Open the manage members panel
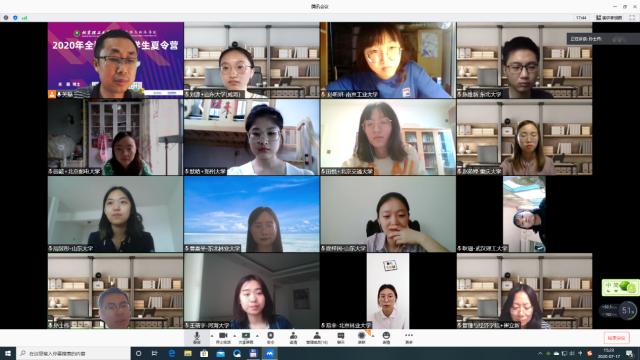 pos(317,338)
